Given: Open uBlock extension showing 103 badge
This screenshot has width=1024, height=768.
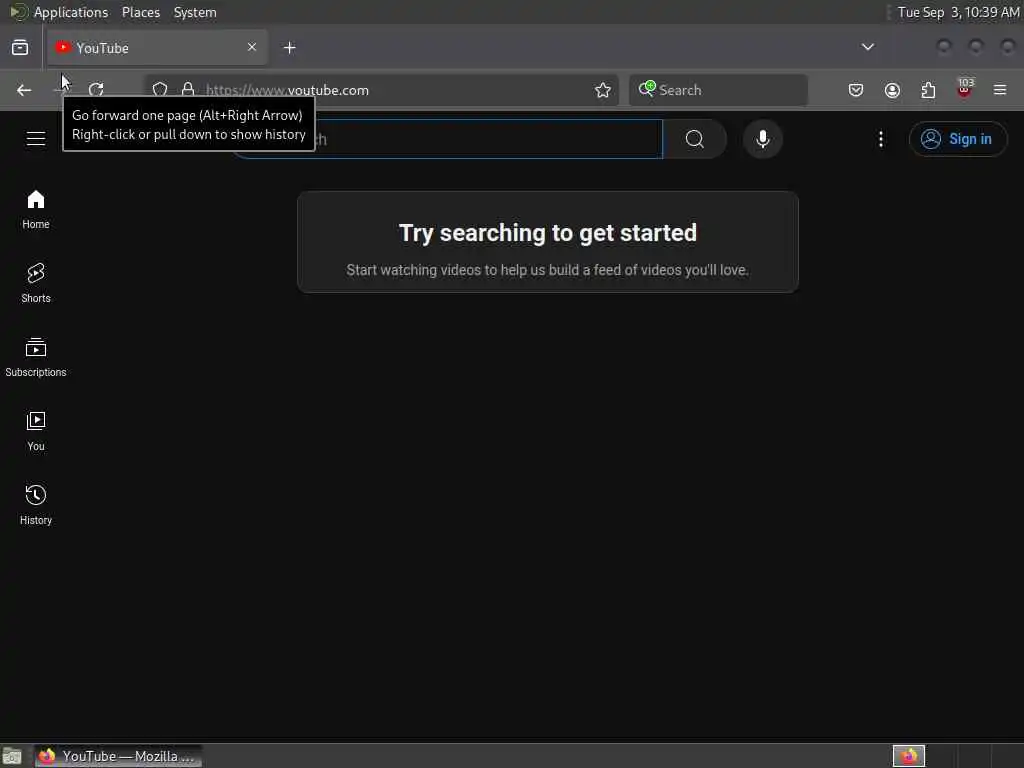Looking at the screenshot, I should point(965,89).
